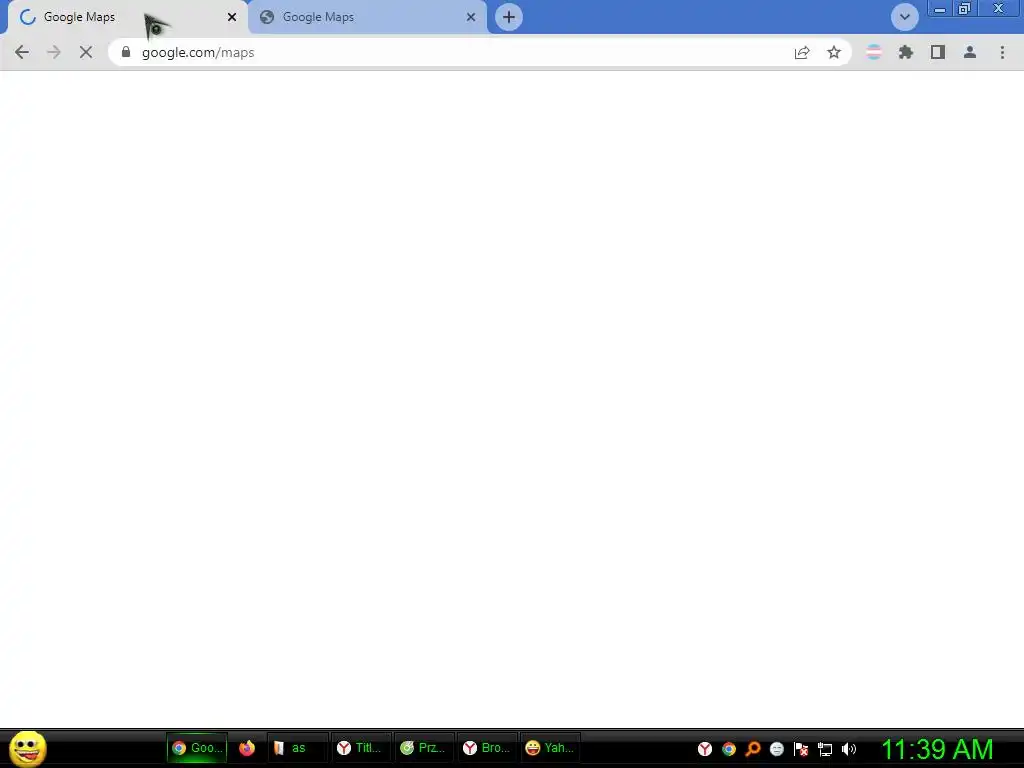Close the second Google Maps tab
The height and width of the screenshot is (768, 1024).
coord(471,17)
